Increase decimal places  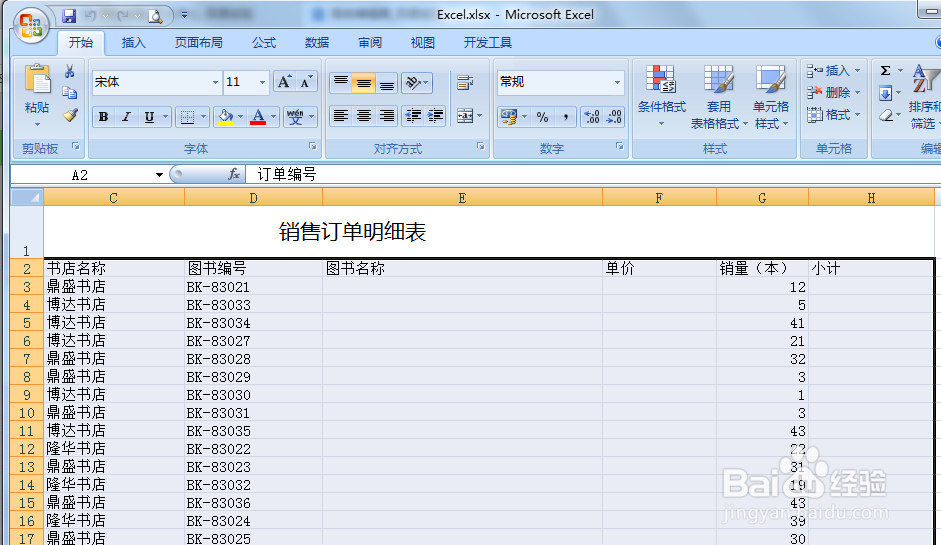coord(592,116)
